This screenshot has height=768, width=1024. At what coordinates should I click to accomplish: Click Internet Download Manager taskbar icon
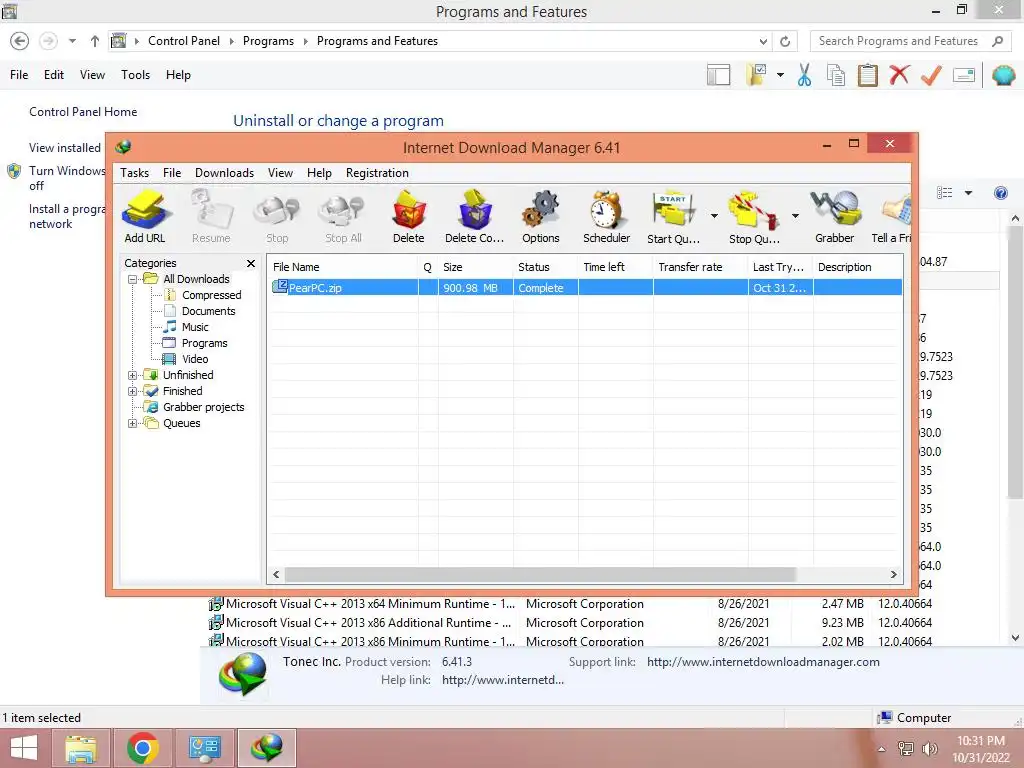[266, 748]
